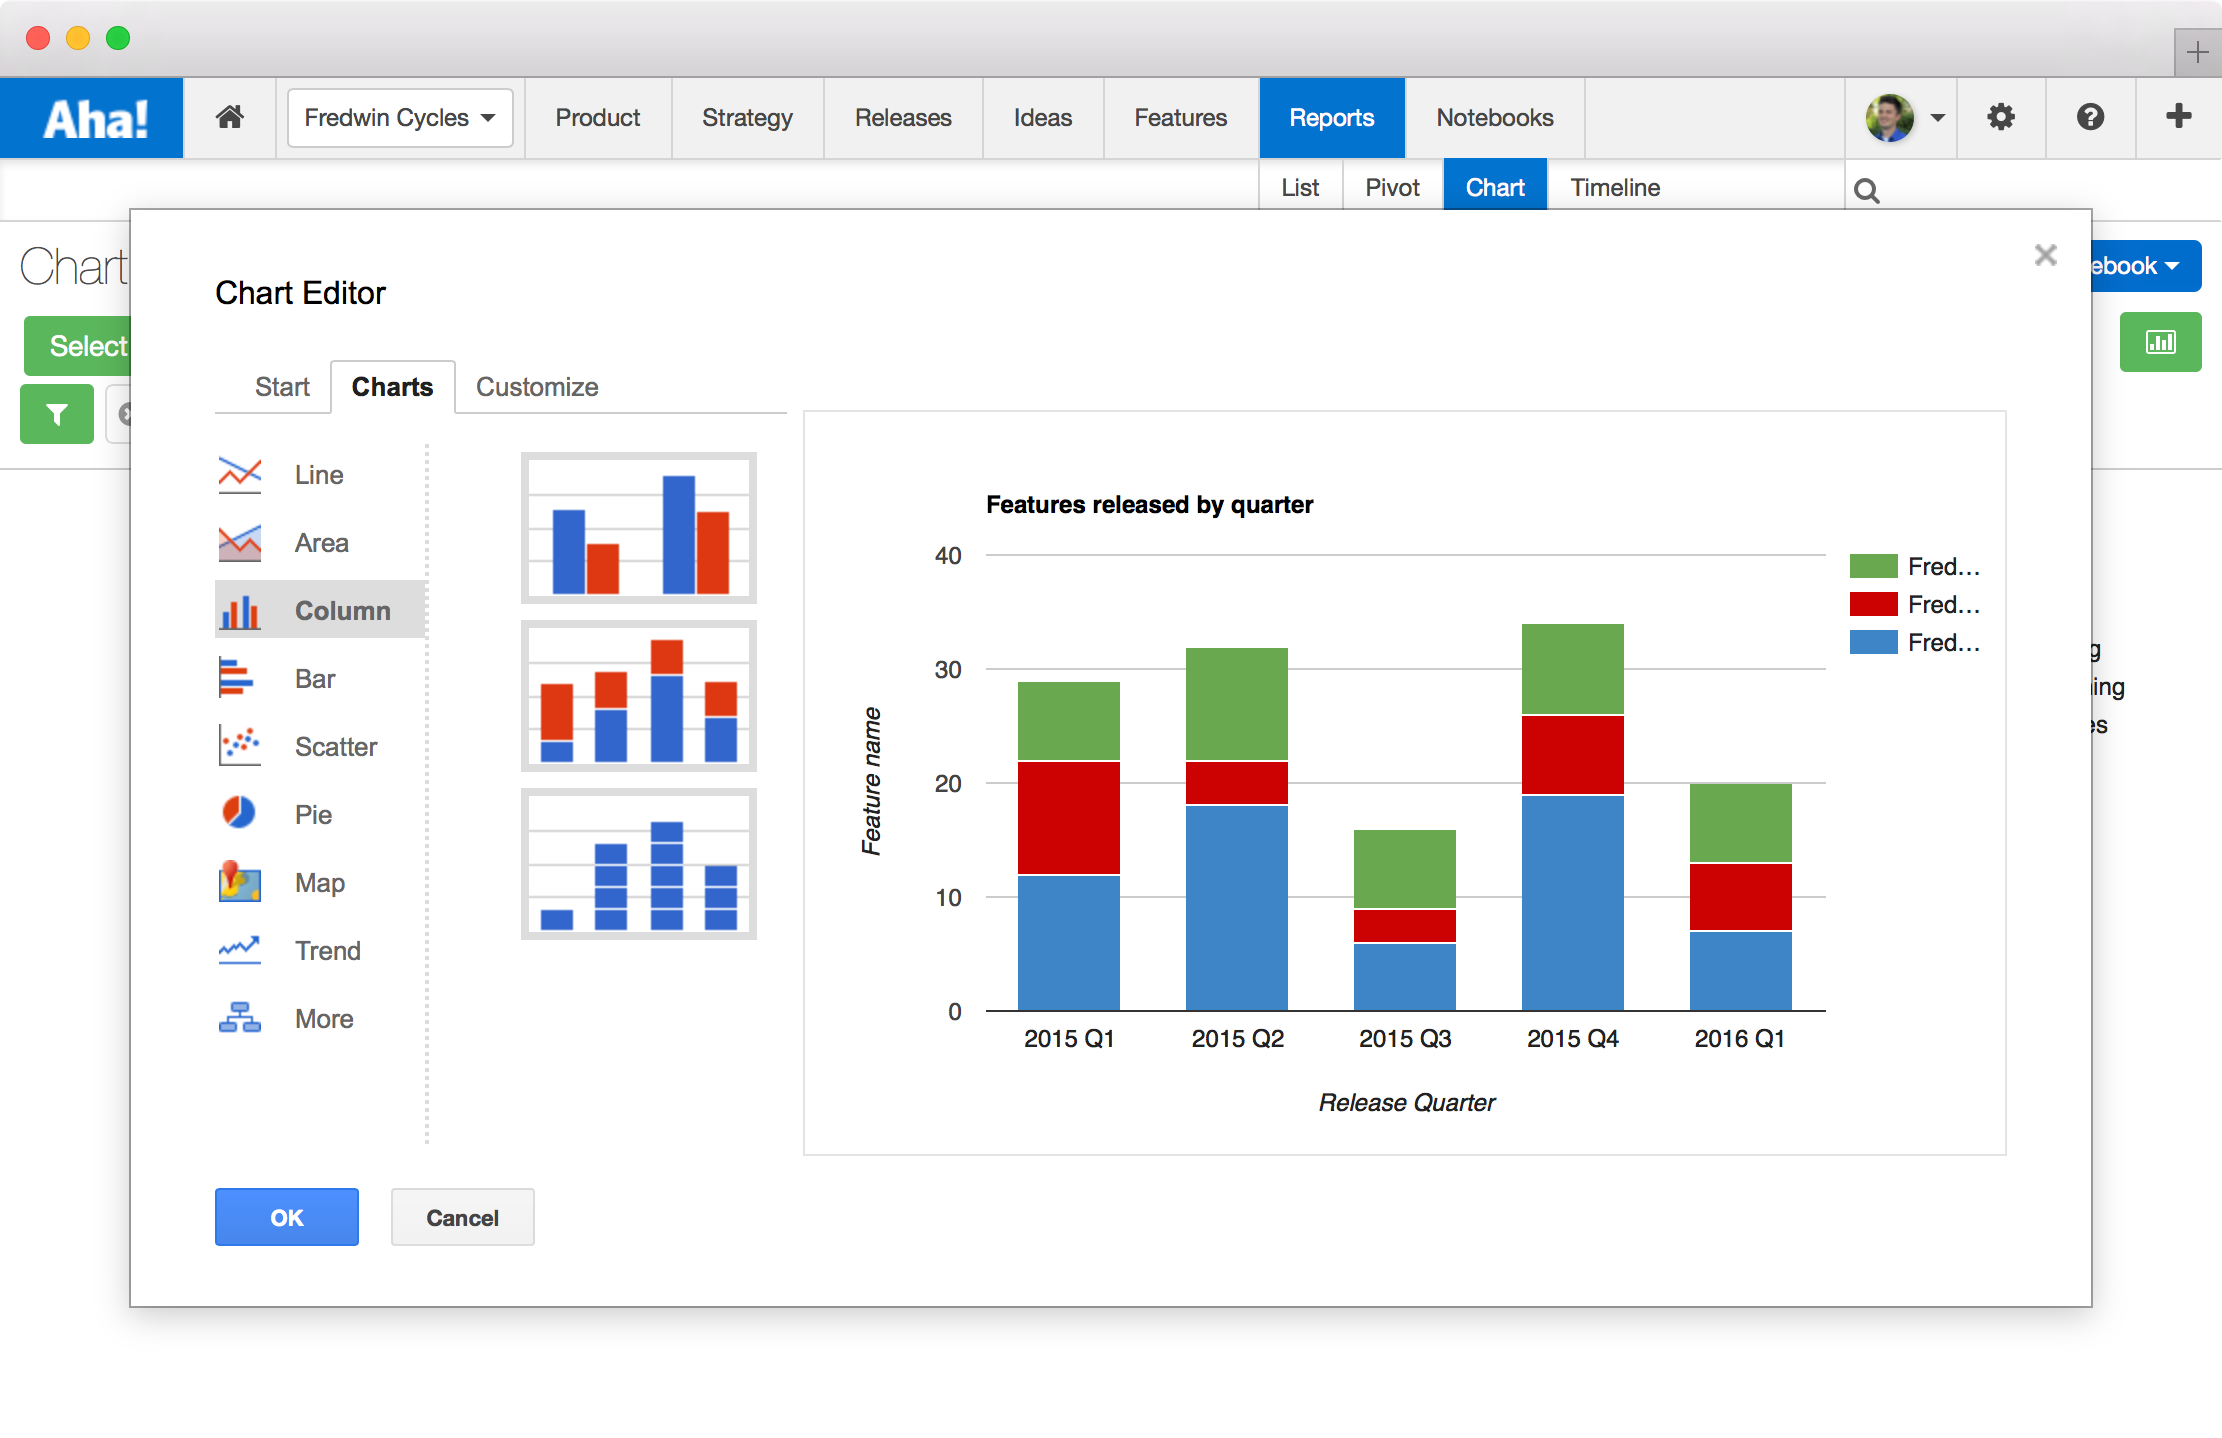2222x1438 pixels.
Task: Open the Timeline report view
Action: (1614, 187)
